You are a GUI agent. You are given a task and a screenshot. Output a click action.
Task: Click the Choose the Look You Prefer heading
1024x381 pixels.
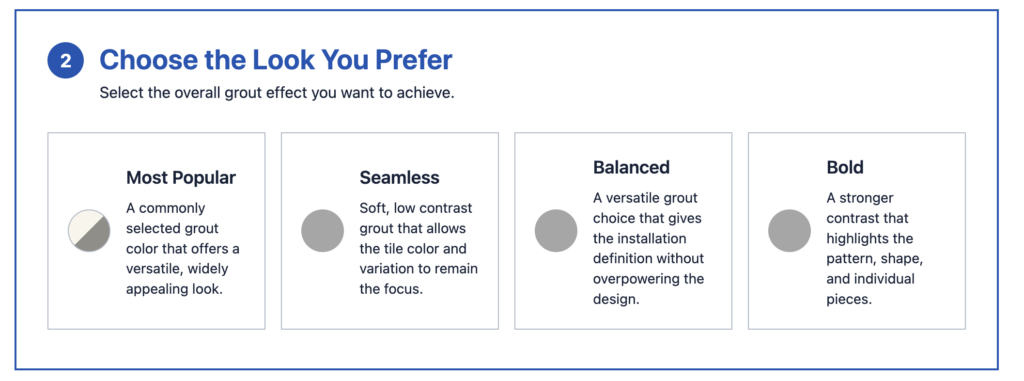(x=276, y=60)
